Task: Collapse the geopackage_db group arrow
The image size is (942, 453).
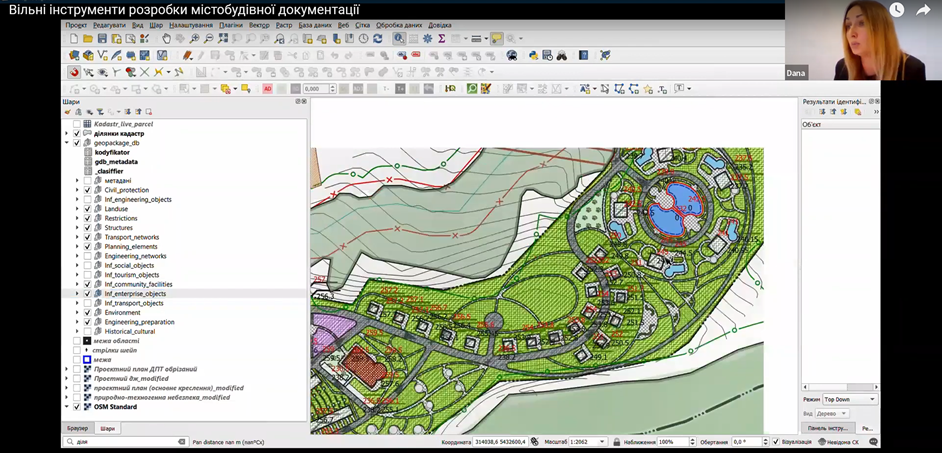Action: [66, 143]
